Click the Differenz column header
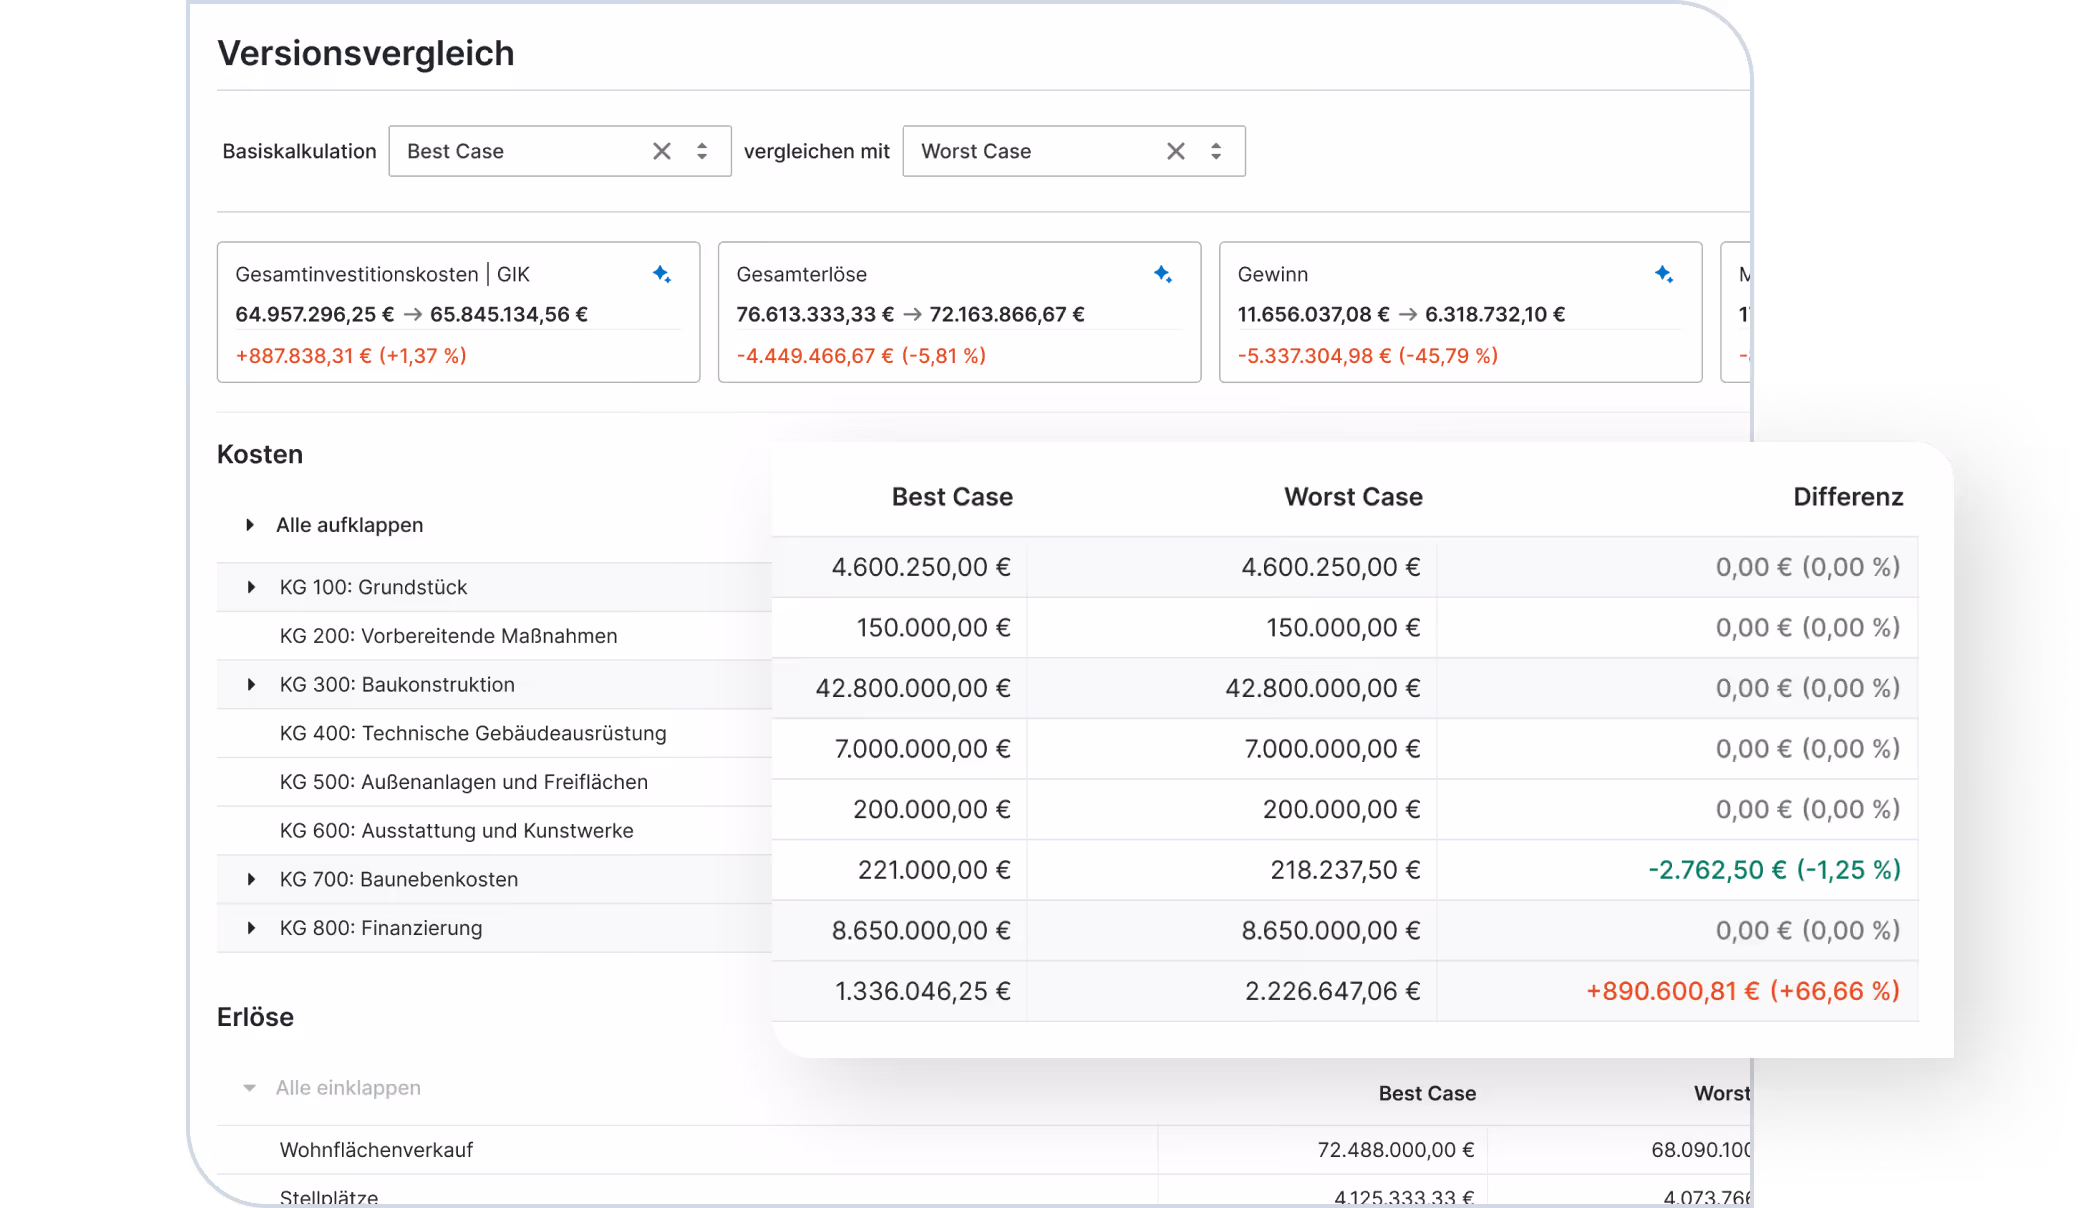Viewport: 2097px width, 1208px height. coord(1847,497)
